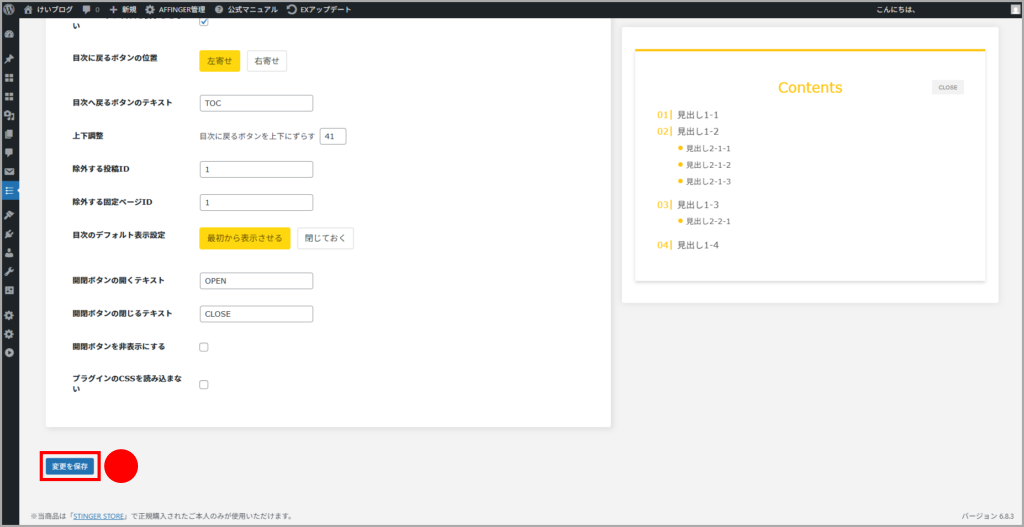Click the 変更を保存 button
This screenshot has height=527, width=1024.
point(70,466)
